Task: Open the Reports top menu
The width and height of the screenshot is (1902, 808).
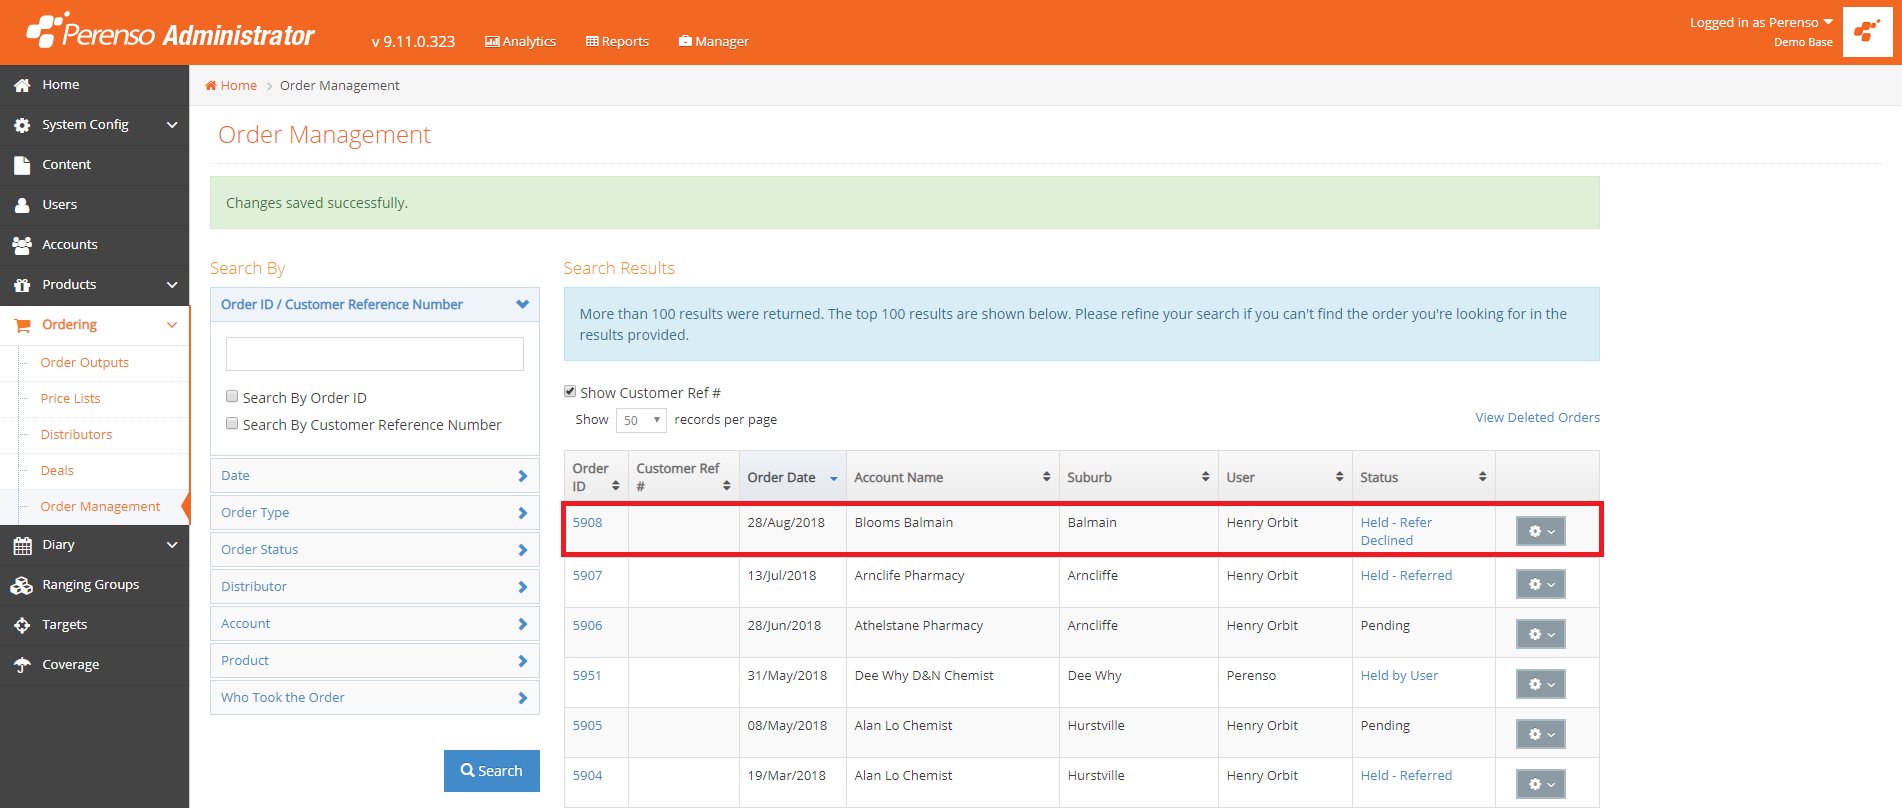Action: point(617,41)
